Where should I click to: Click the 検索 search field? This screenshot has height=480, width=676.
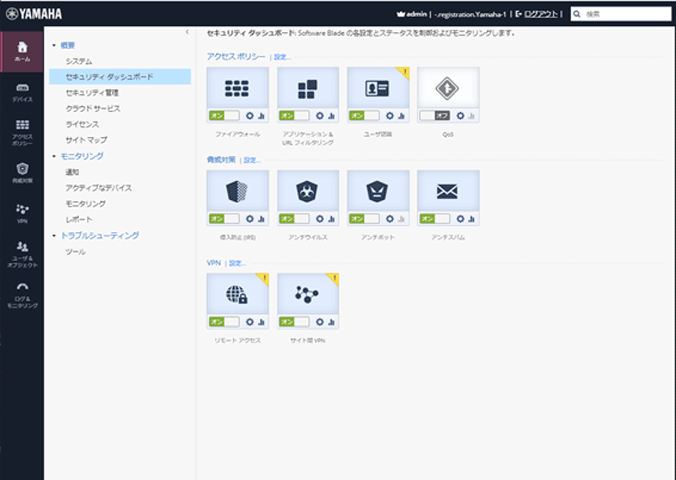click(626, 14)
